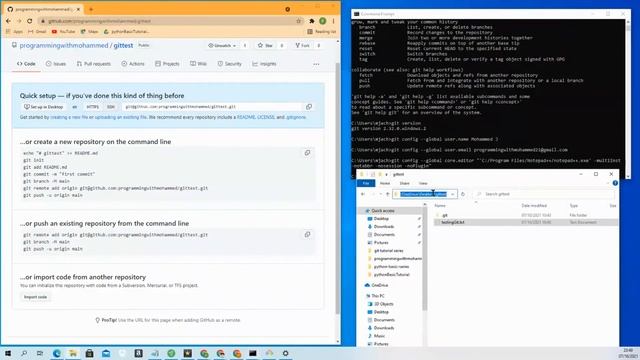640x360 pixels.
Task: Bookmark this page with the star icon
Action: tap(298, 21)
